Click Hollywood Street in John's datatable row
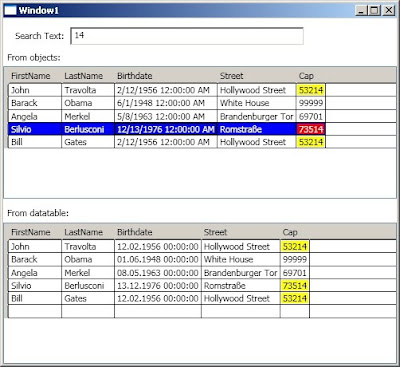 241,246
